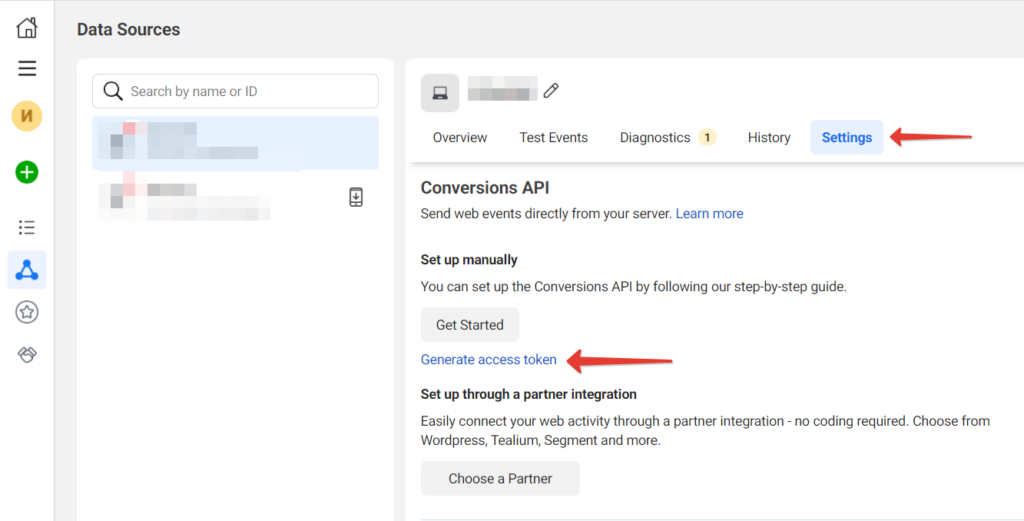1024x521 pixels.
Task: Click the Search by name or ID field
Action: [236, 91]
